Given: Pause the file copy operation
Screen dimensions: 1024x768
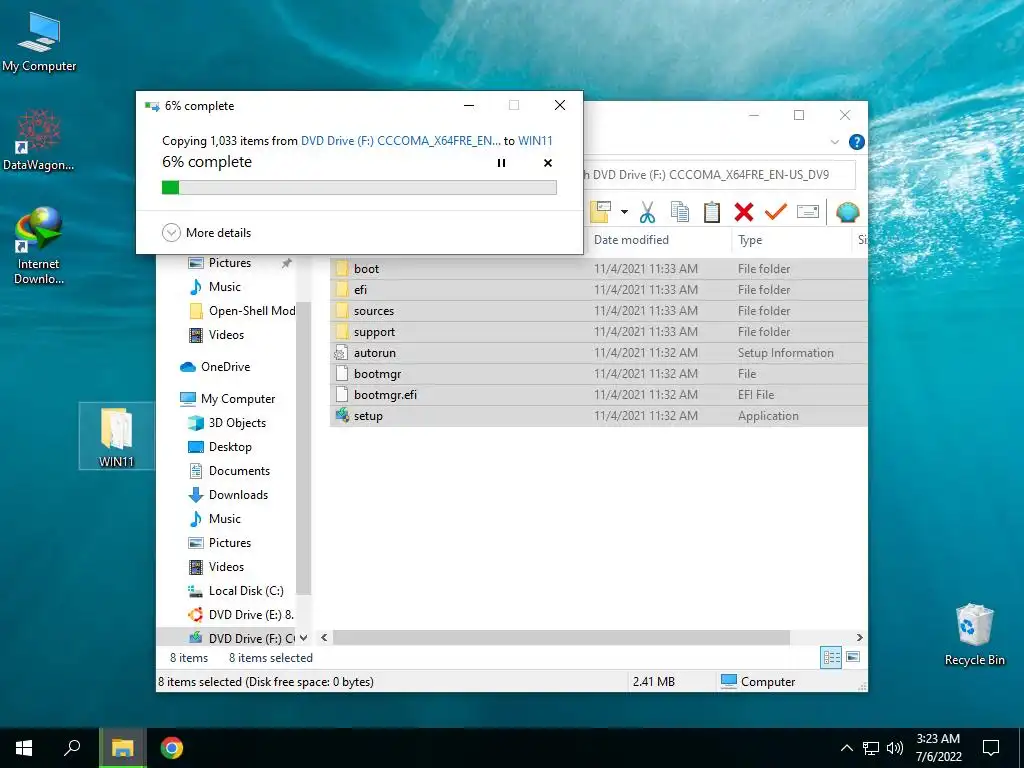Looking at the screenshot, I should pyautogui.click(x=502, y=163).
